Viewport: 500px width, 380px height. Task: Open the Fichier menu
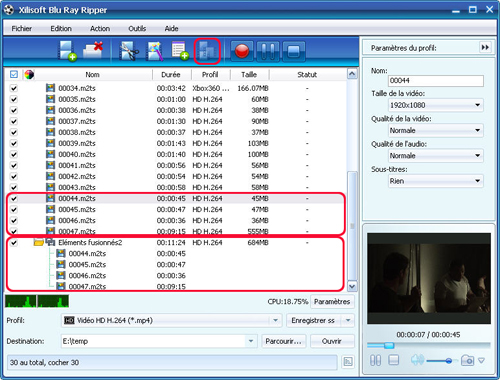tap(22, 29)
